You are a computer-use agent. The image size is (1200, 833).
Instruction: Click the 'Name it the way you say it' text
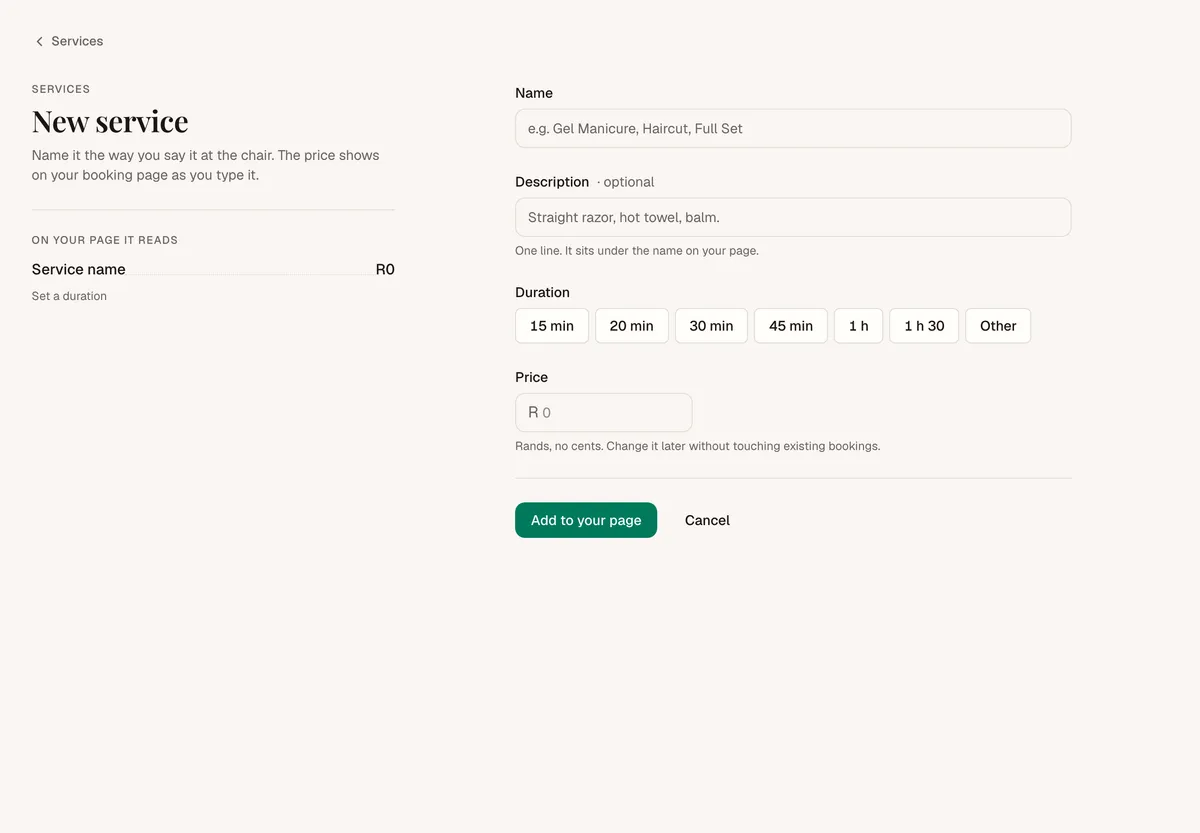[206, 165]
